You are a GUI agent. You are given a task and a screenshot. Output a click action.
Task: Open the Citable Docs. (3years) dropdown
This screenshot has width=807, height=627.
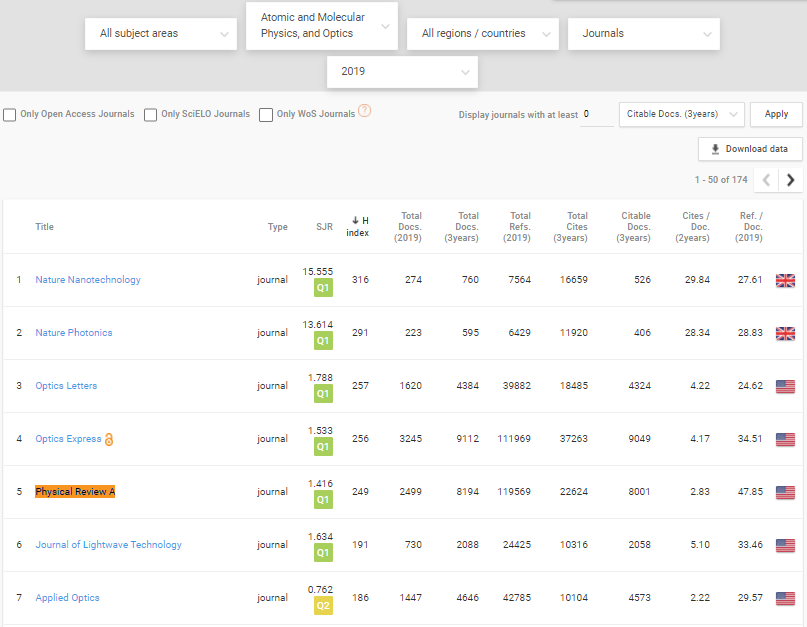[x=681, y=114]
